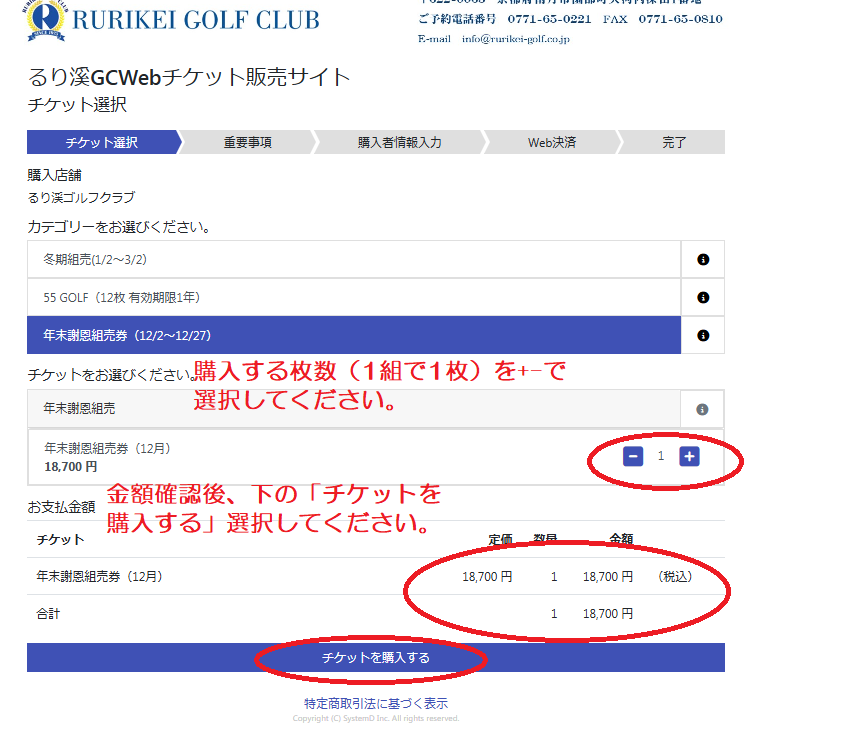Open info for 冬期組売(1/2～3/2) category
This screenshot has width=841, height=740.
[703, 260]
